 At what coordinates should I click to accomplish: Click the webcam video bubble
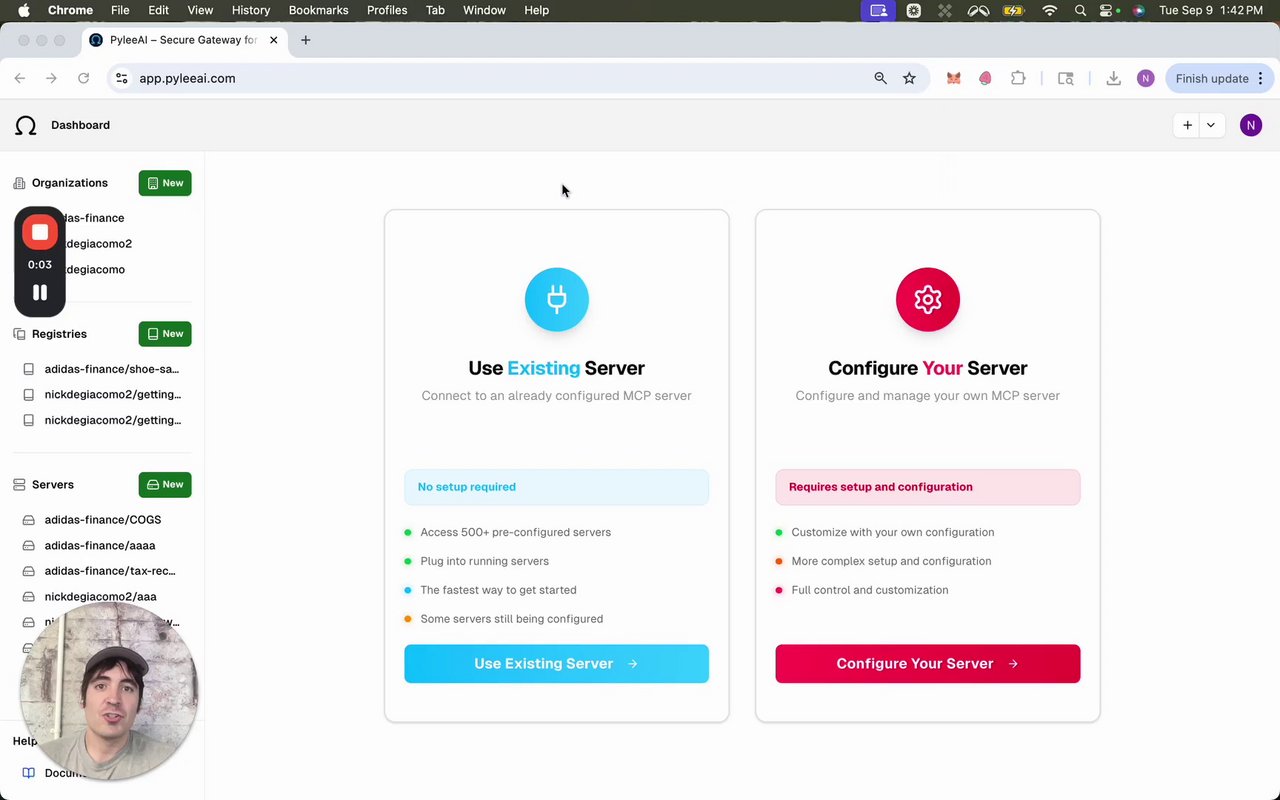point(108,691)
